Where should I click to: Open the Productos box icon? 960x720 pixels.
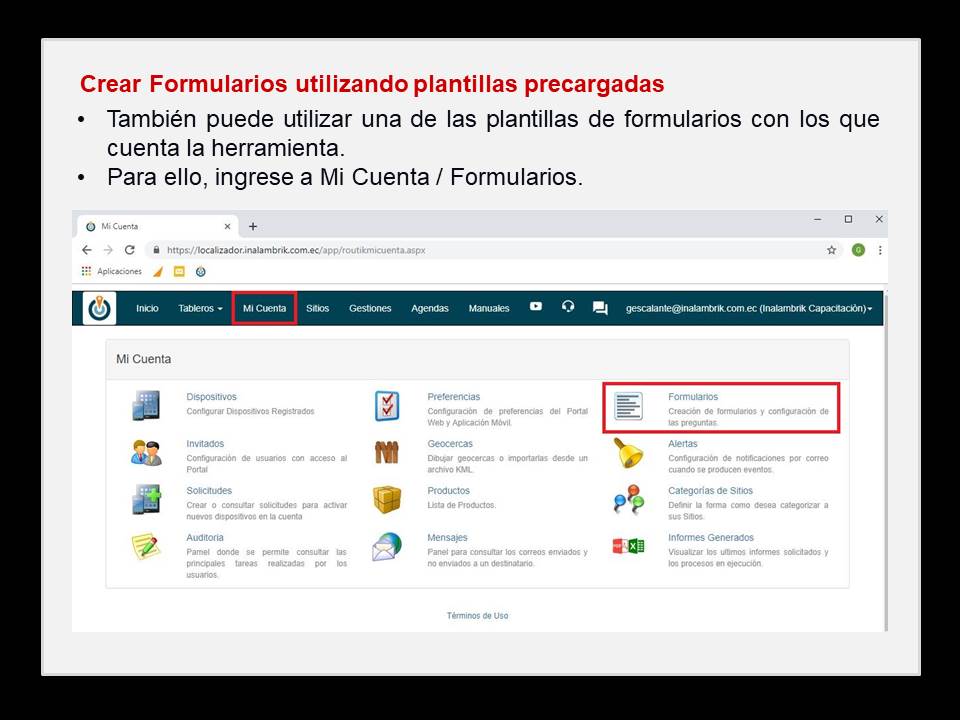(x=387, y=499)
